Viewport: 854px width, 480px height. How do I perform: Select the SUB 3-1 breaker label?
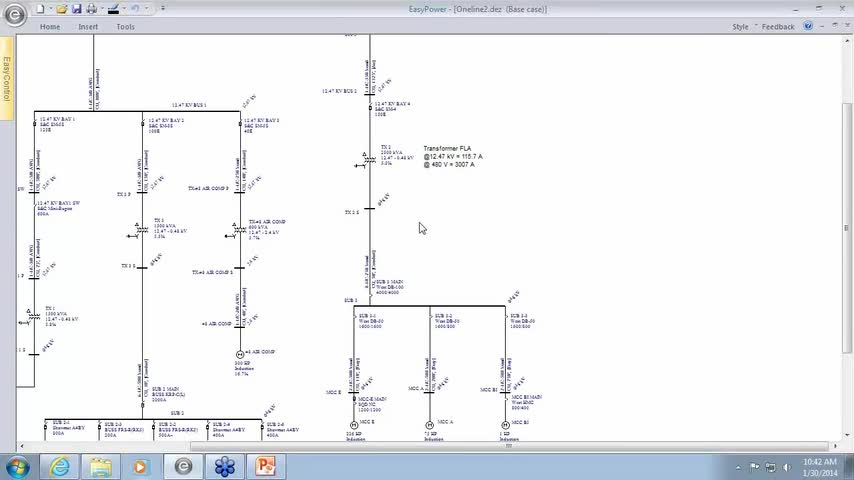click(x=371, y=321)
